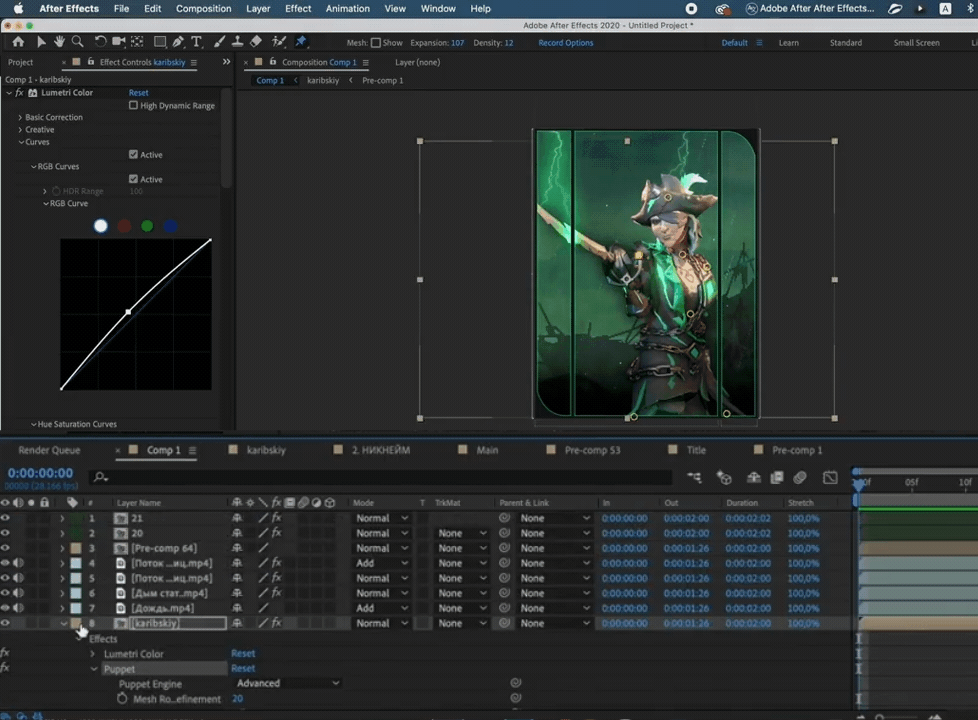
Task: Toggle the shy layers hide icon
Action: click(x=753, y=478)
